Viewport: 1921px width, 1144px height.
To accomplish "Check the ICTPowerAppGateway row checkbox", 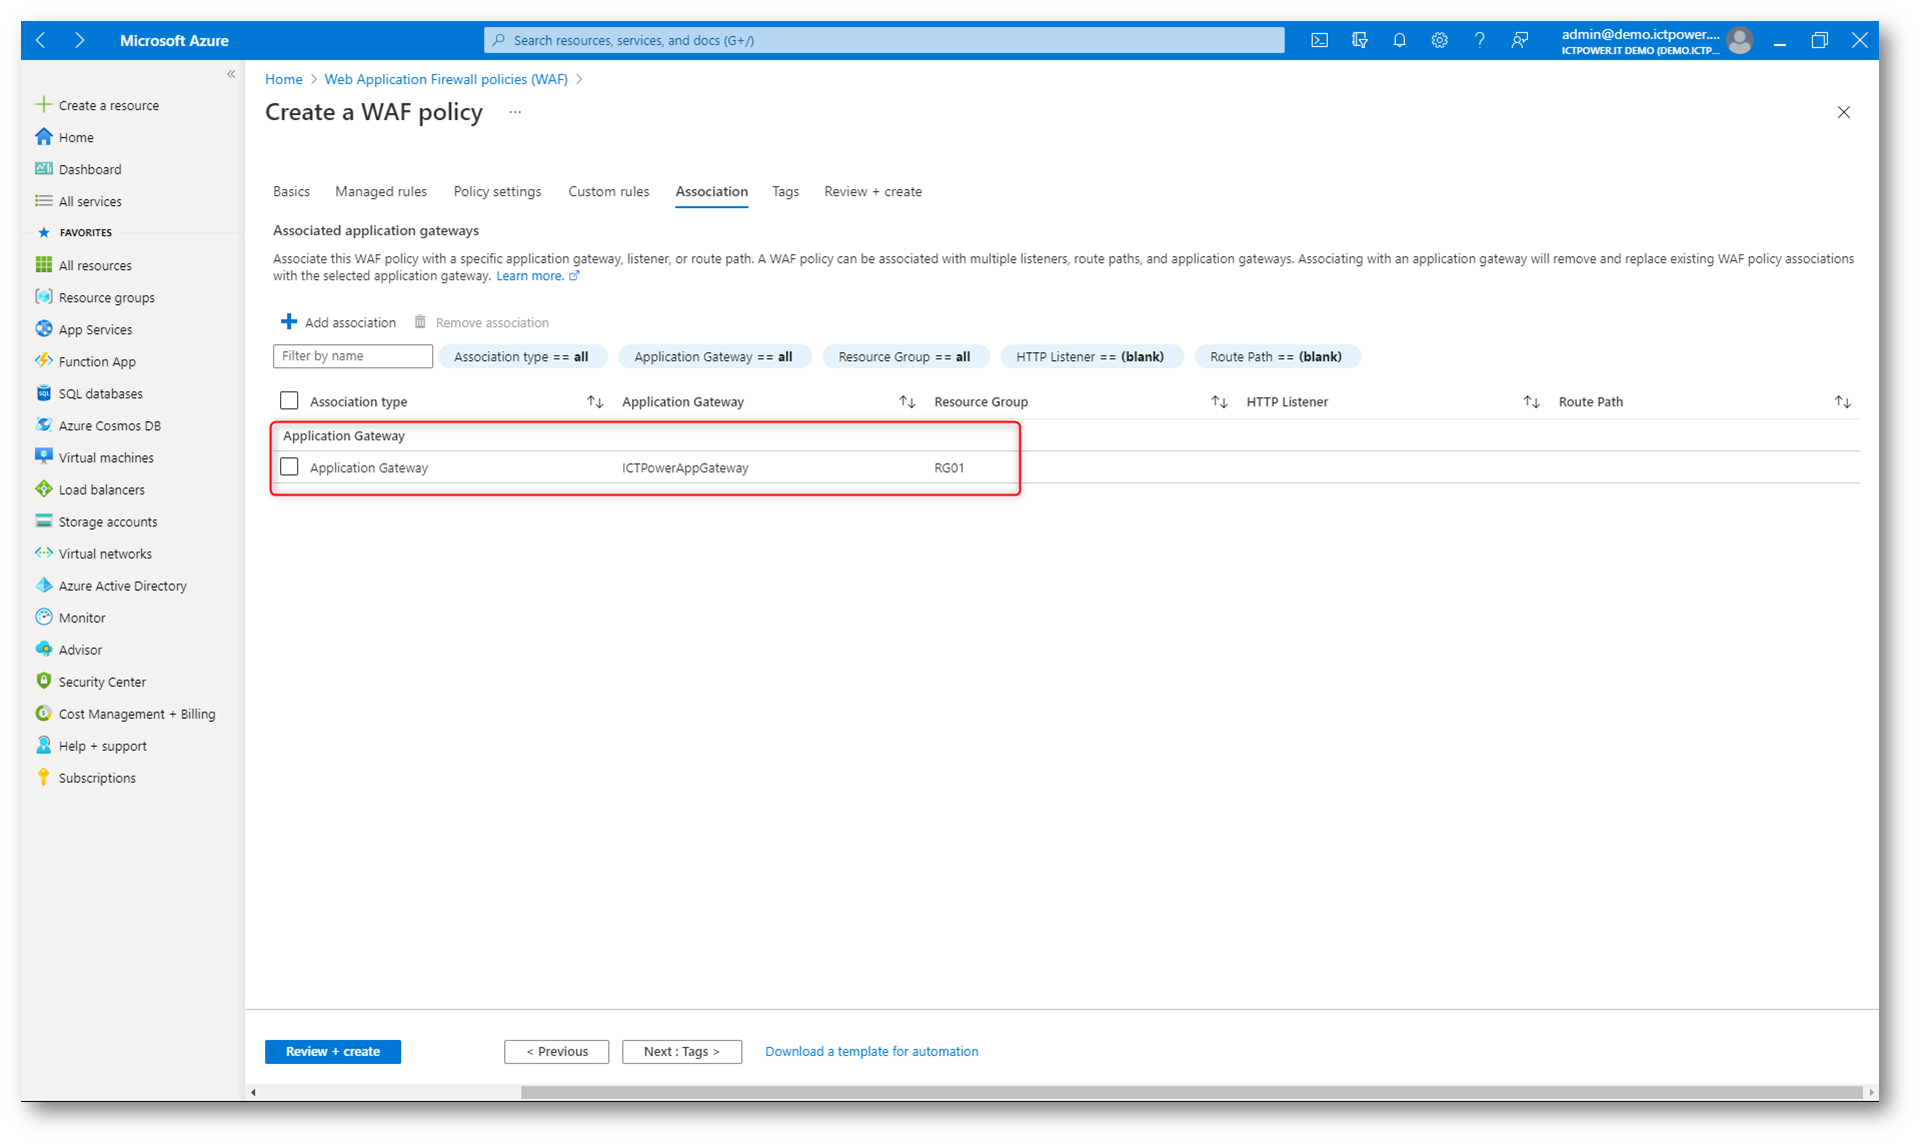I will (289, 466).
